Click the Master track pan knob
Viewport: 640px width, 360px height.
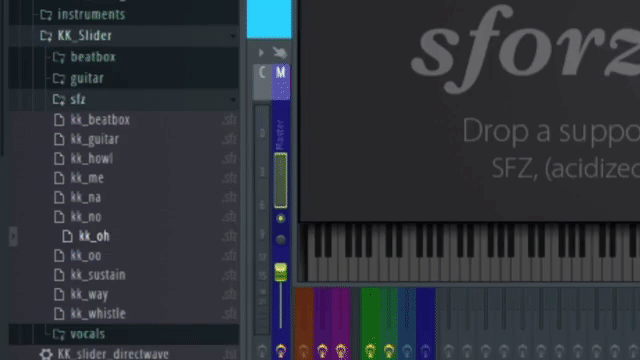pyautogui.click(x=281, y=240)
